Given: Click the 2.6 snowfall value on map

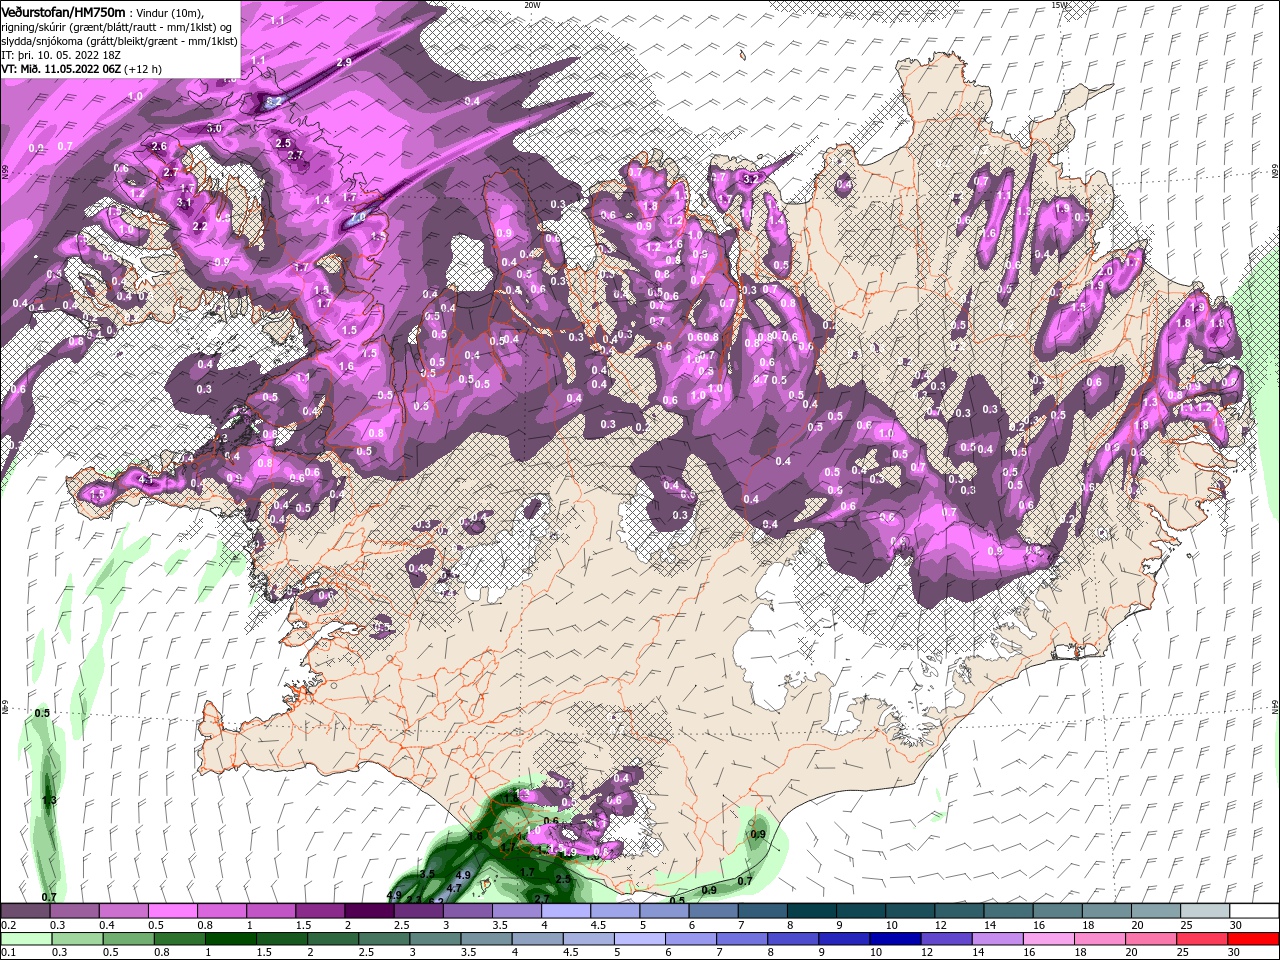Looking at the screenshot, I should coord(158,146).
